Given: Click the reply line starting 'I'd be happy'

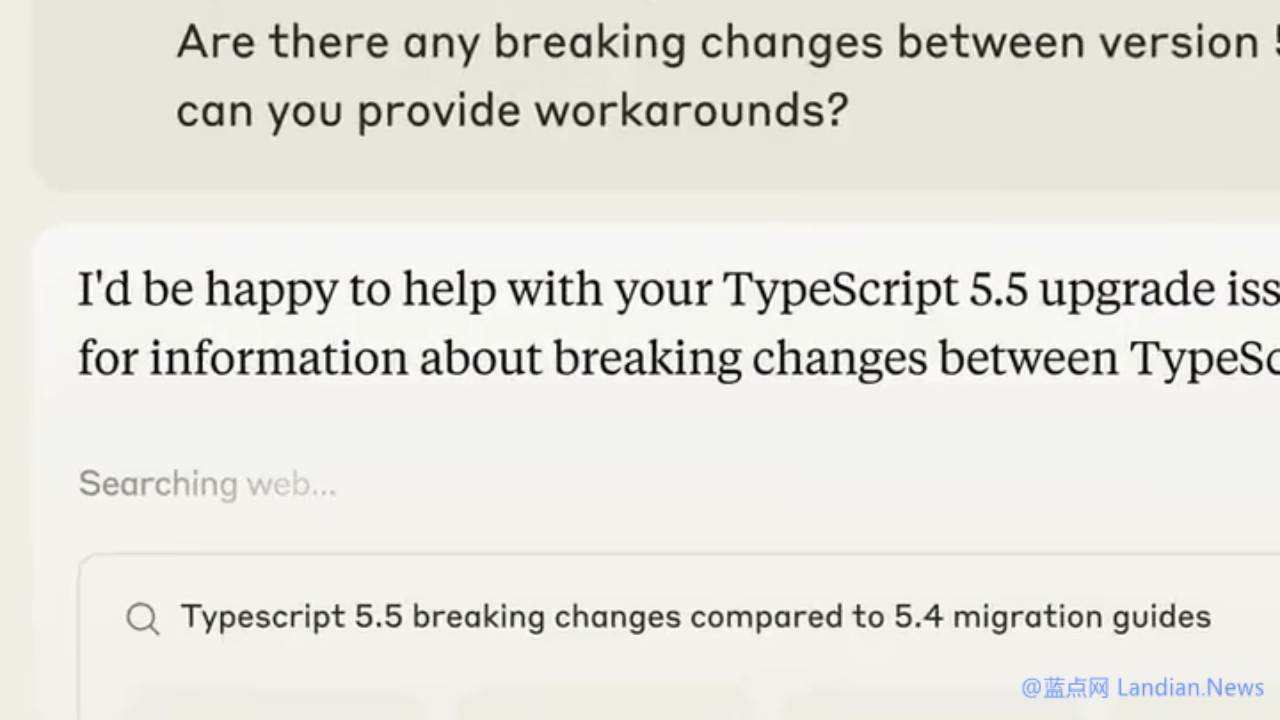Looking at the screenshot, I should [x=679, y=290].
